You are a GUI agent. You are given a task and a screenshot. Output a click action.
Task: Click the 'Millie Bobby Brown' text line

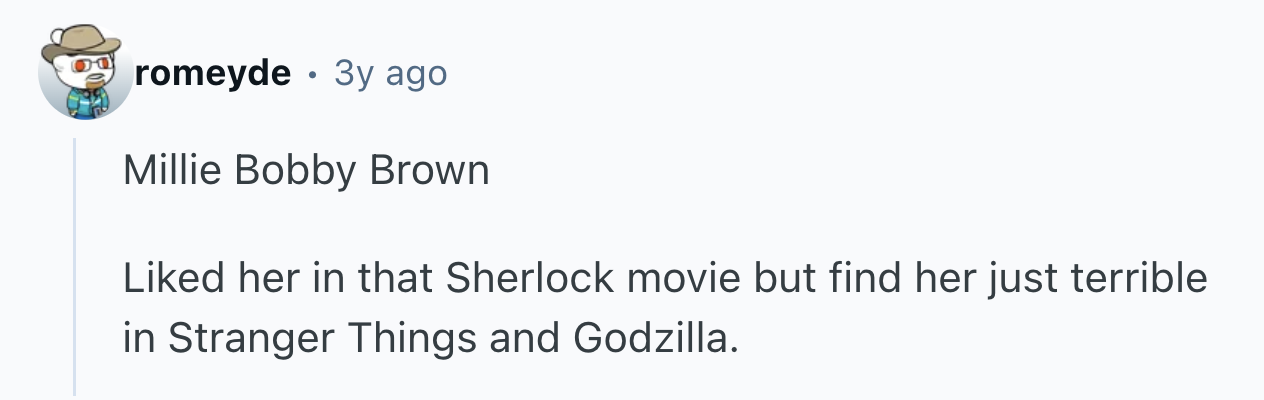point(306,171)
